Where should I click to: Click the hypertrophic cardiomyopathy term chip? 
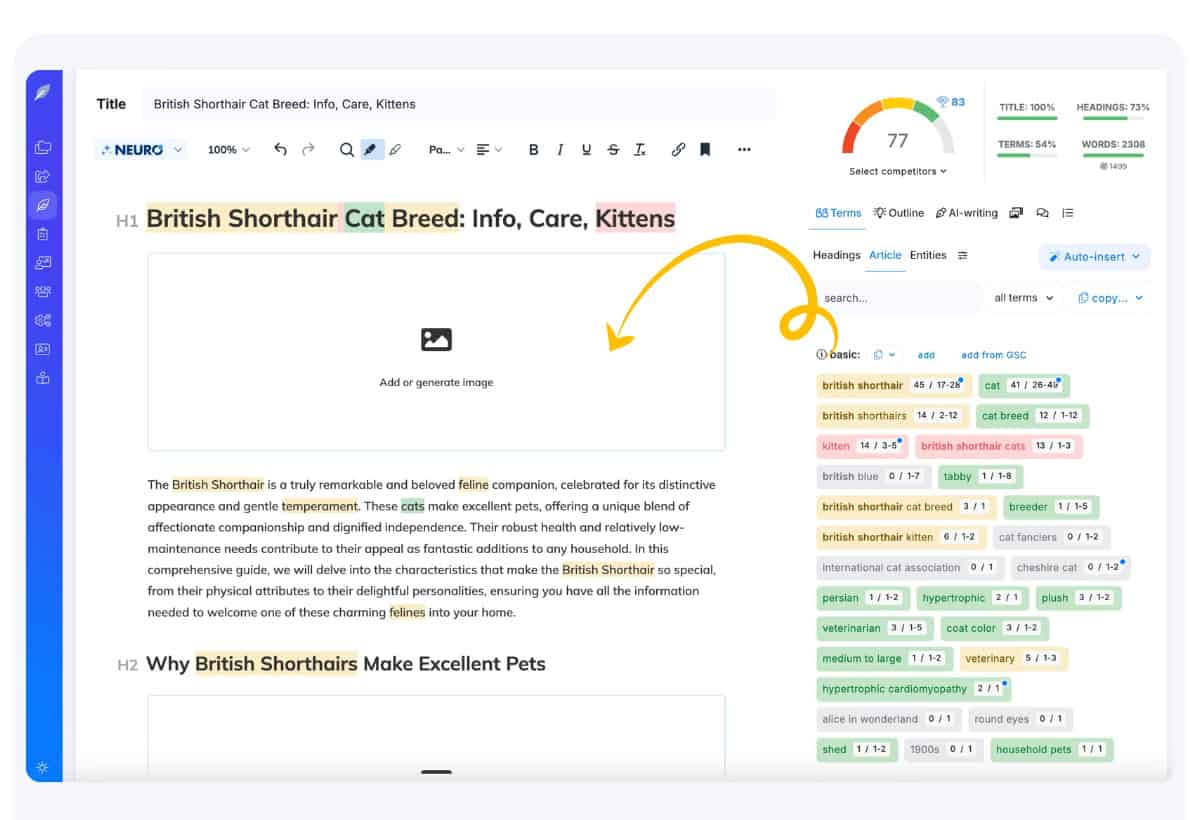(x=914, y=689)
